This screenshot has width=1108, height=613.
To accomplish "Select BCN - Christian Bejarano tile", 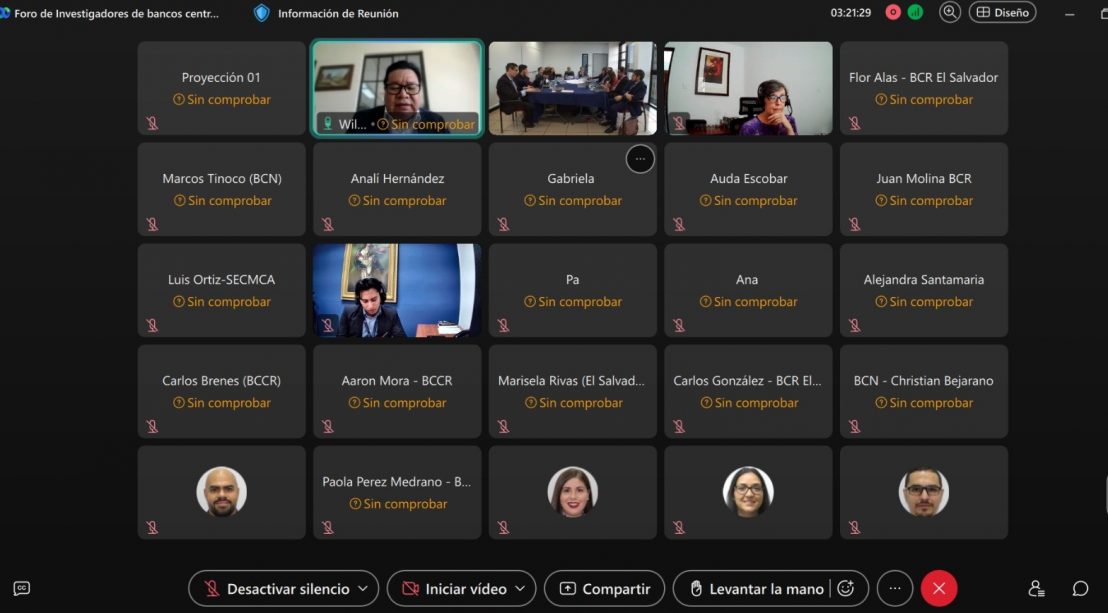I will pyautogui.click(x=924, y=391).
